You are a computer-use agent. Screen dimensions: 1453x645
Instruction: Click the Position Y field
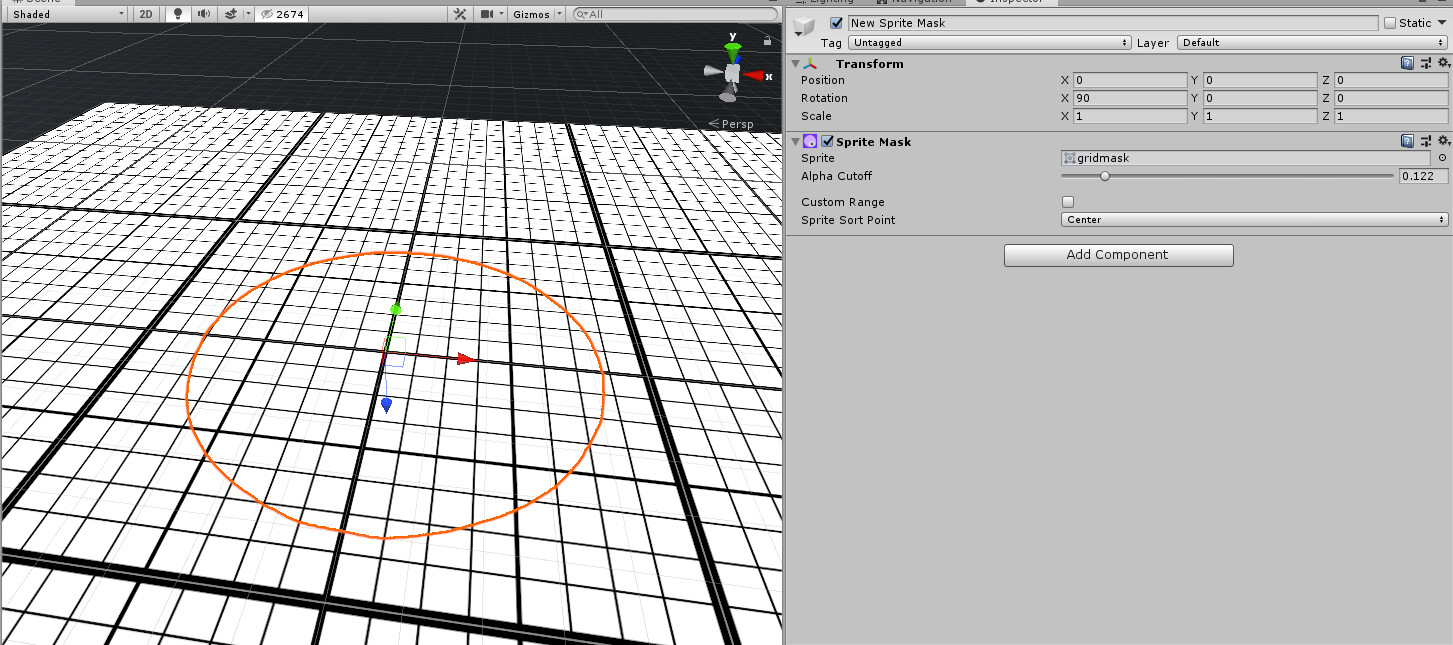click(x=1260, y=80)
